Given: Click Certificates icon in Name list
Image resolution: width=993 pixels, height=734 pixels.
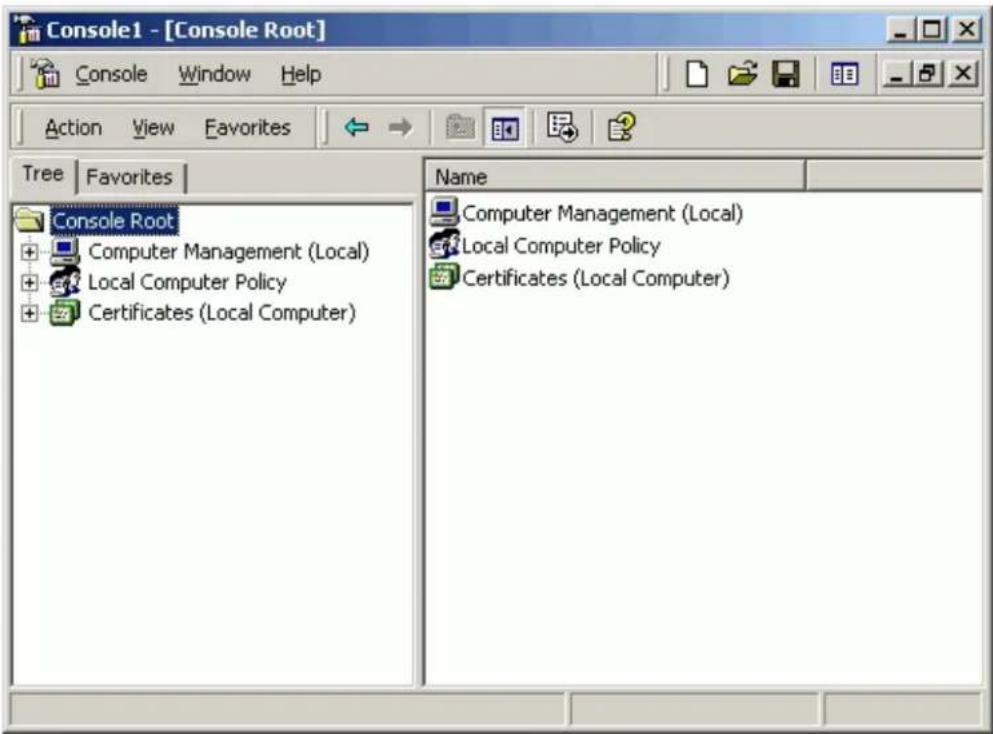Looking at the screenshot, I should click(x=445, y=277).
